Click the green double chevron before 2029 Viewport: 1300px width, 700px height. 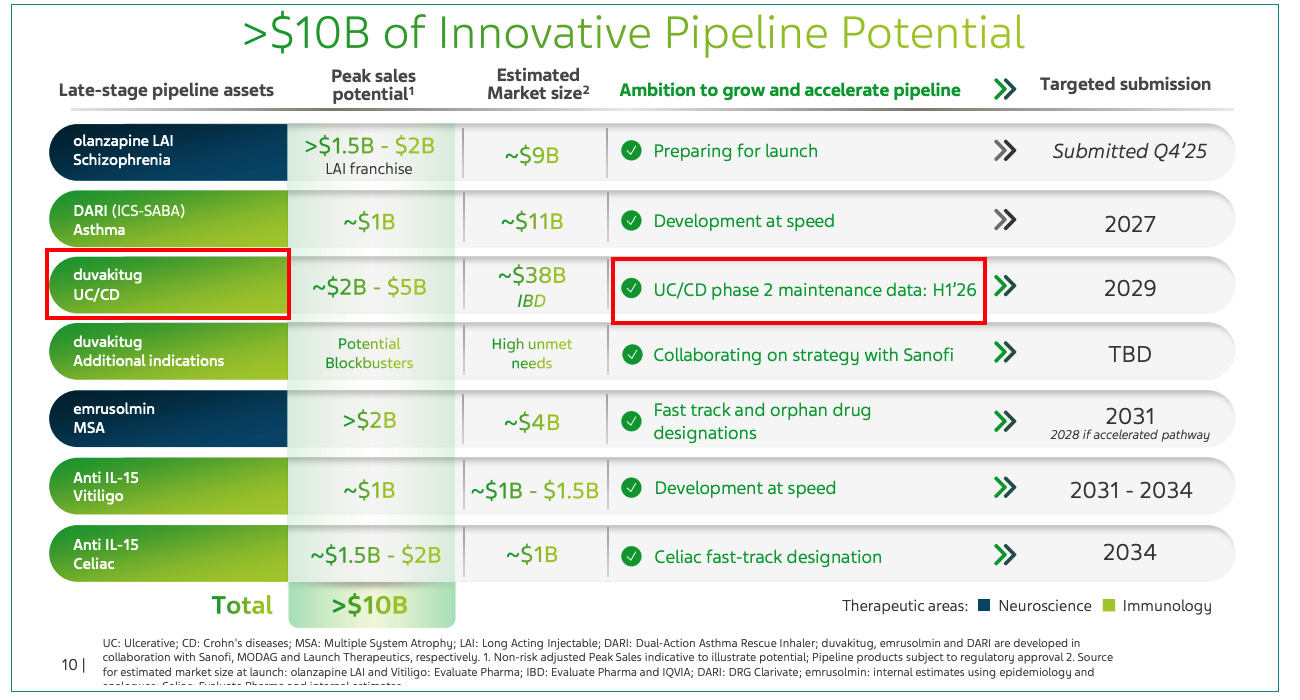(x=1005, y=287)
